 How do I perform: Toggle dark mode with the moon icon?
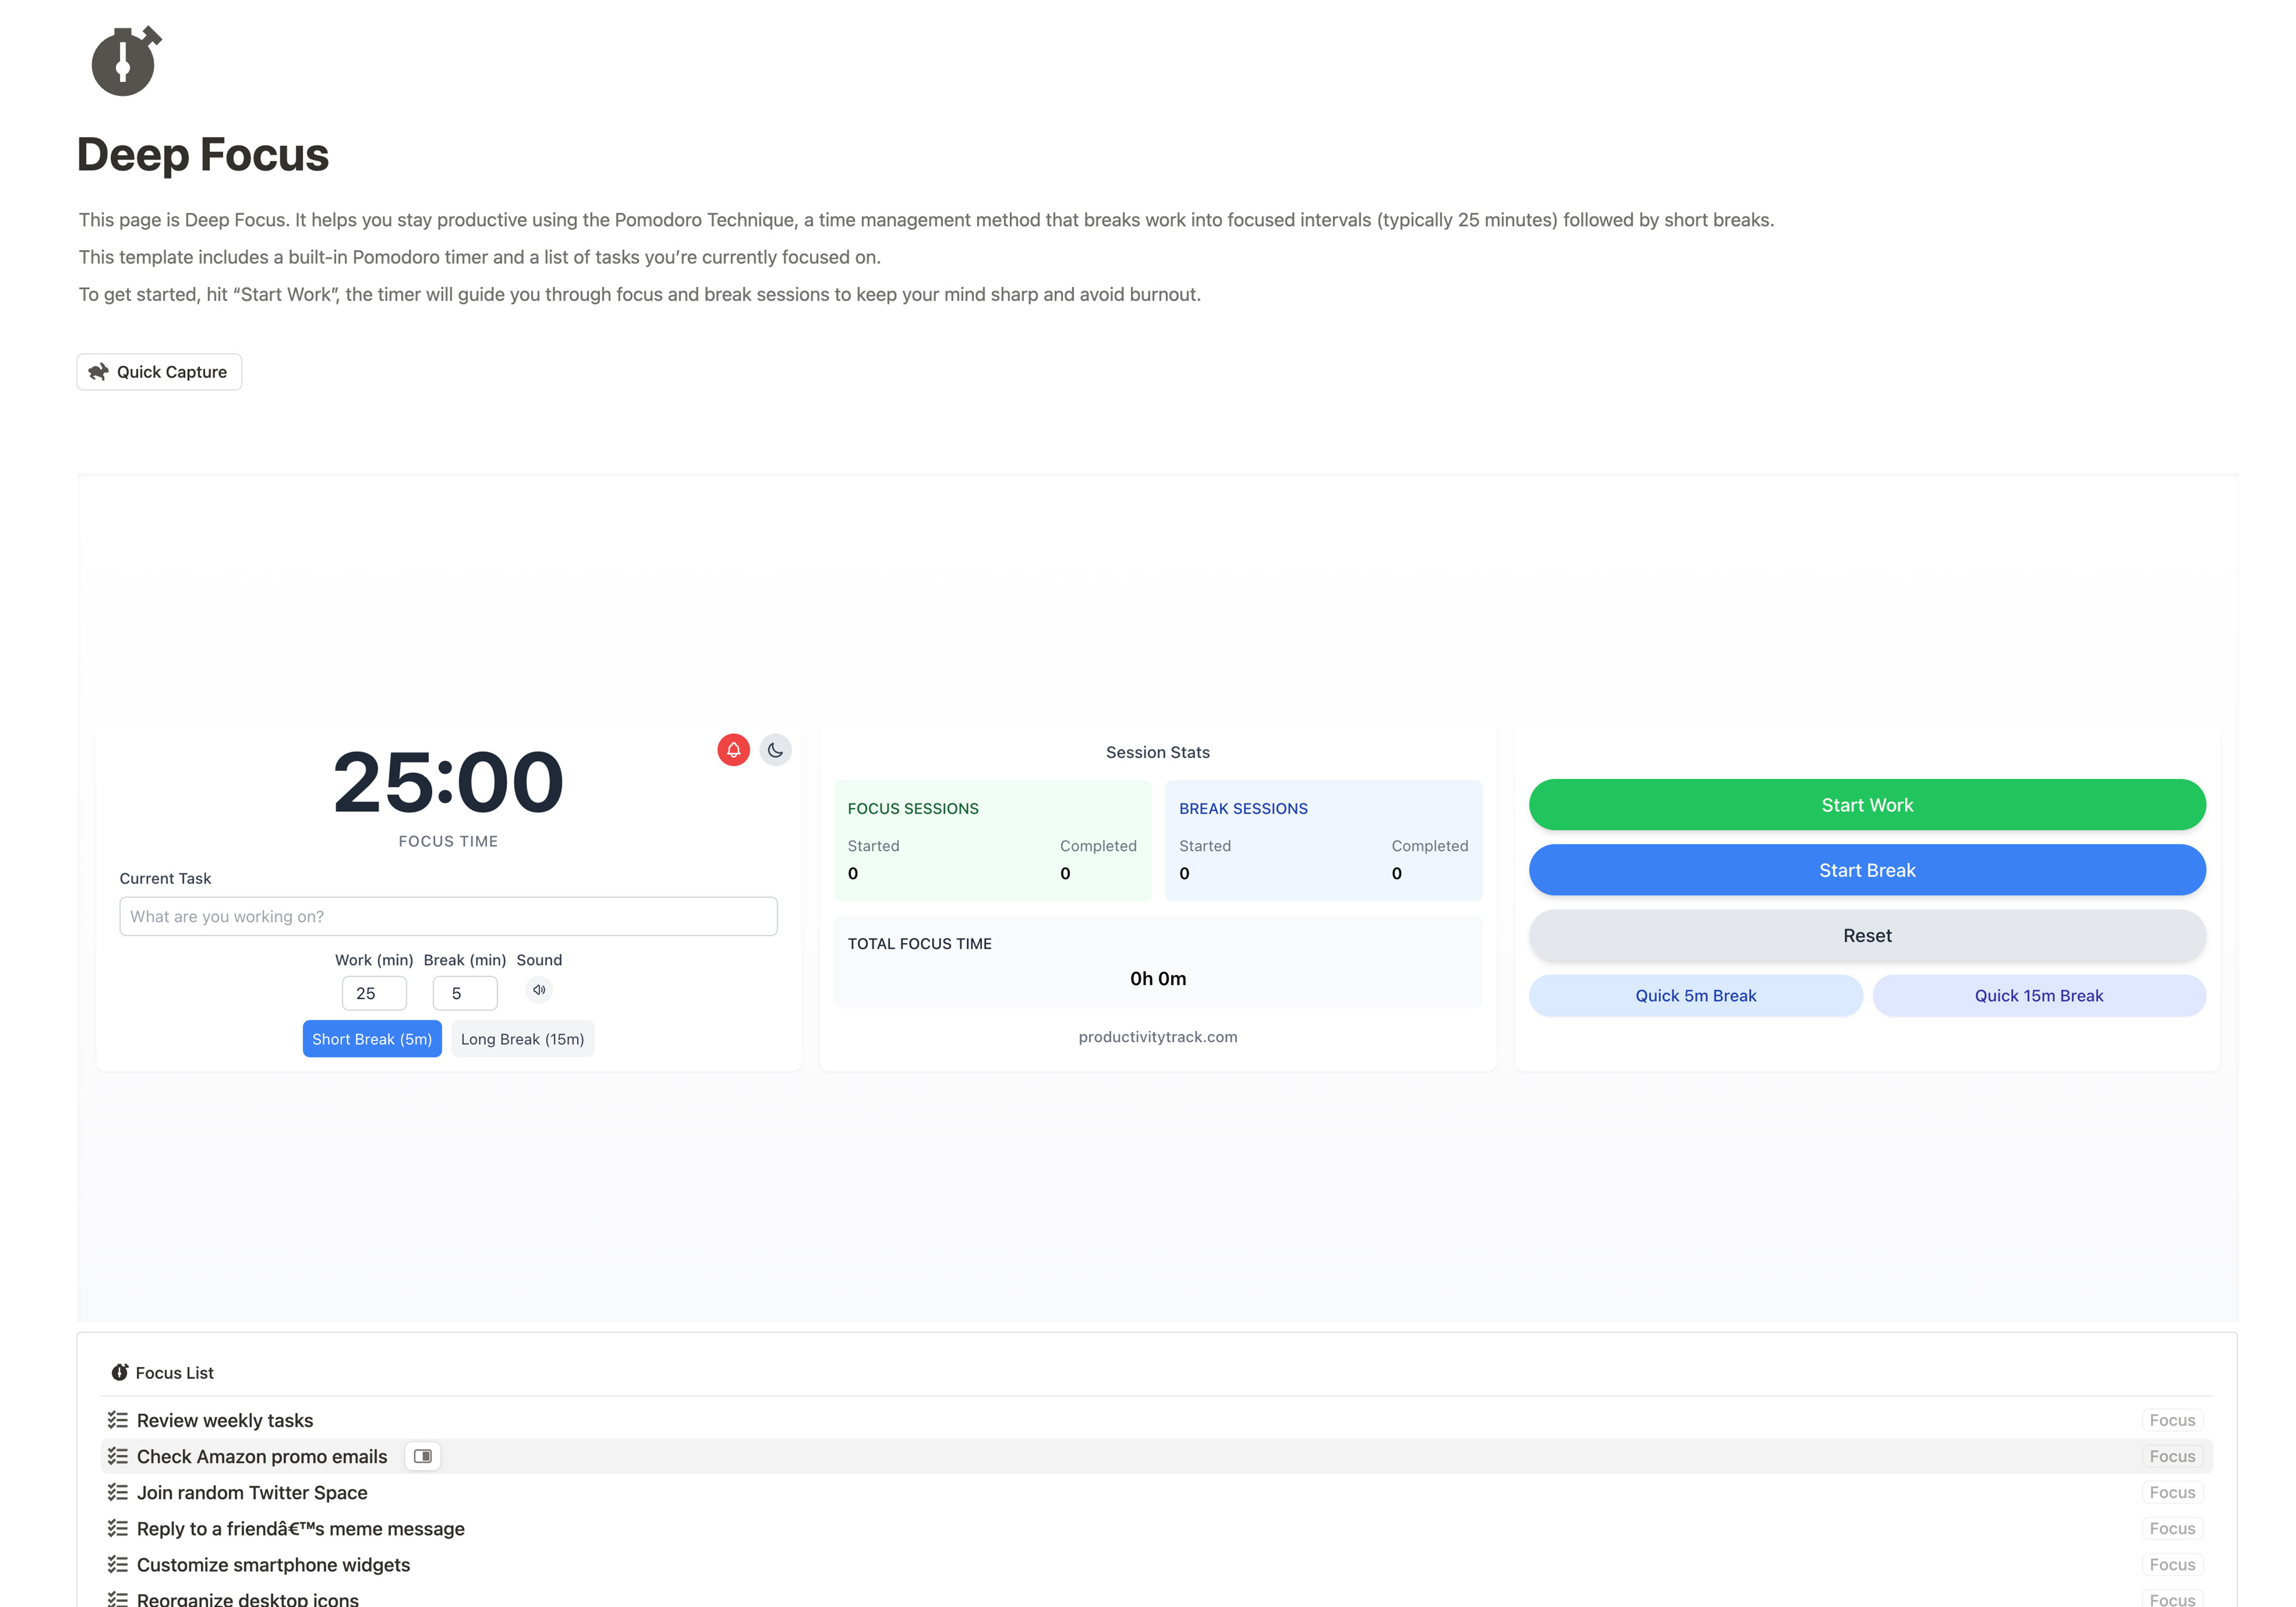[x=775, y=750]
